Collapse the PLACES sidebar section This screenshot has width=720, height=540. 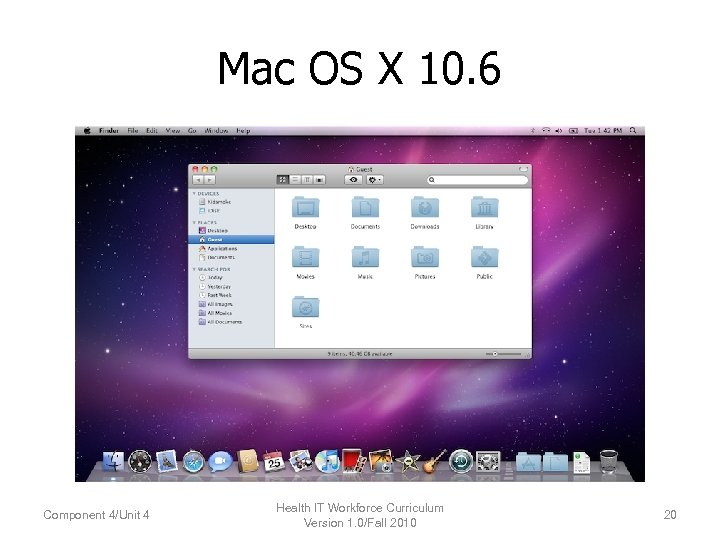194,223
